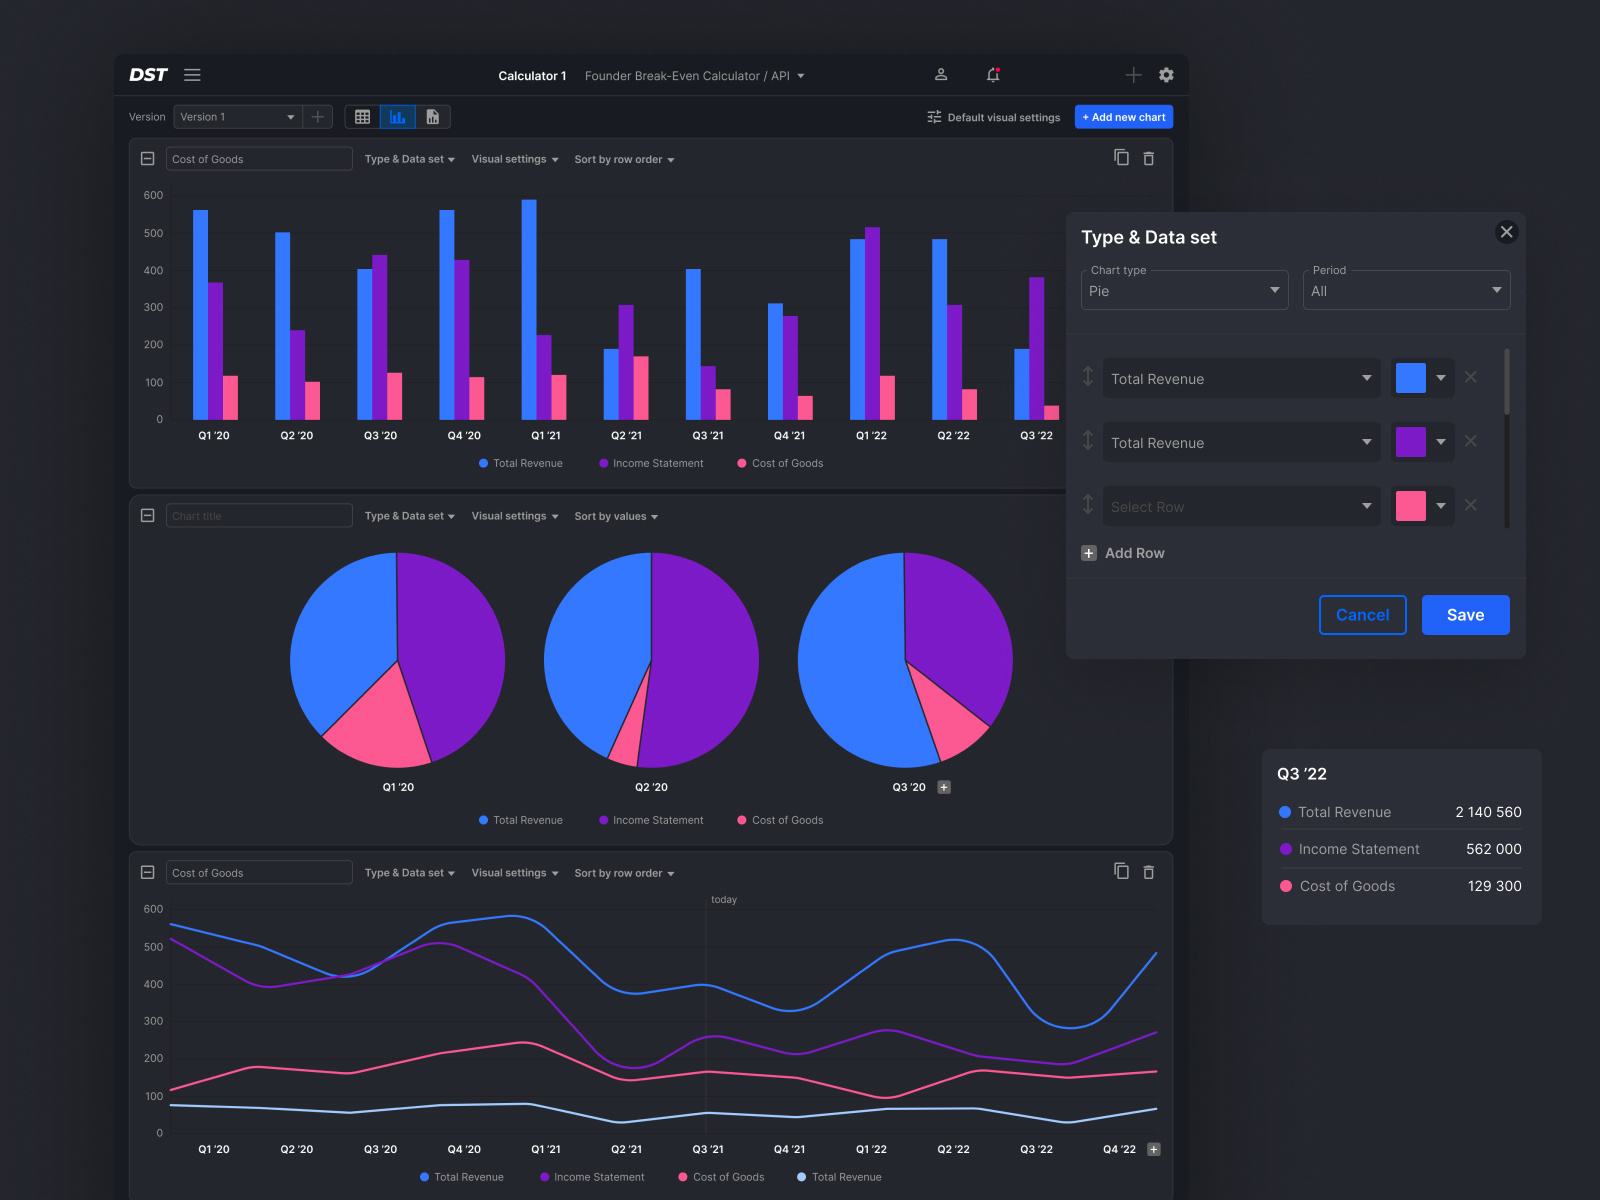Viewport: 1600px width, 1200px height.
Task: Open the hamburger menu next to DST logo
Action: pyautogui.click(x=192, y=75)
